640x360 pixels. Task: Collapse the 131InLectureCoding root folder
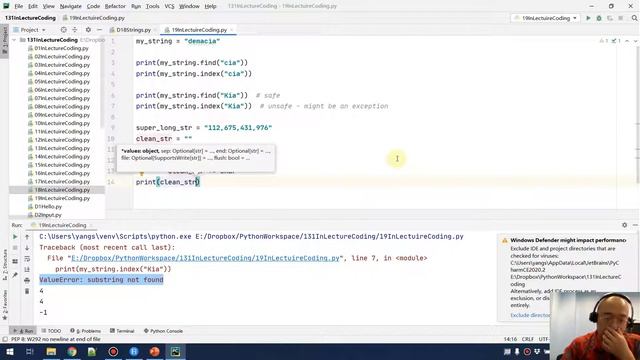click(x=15, y=40)
